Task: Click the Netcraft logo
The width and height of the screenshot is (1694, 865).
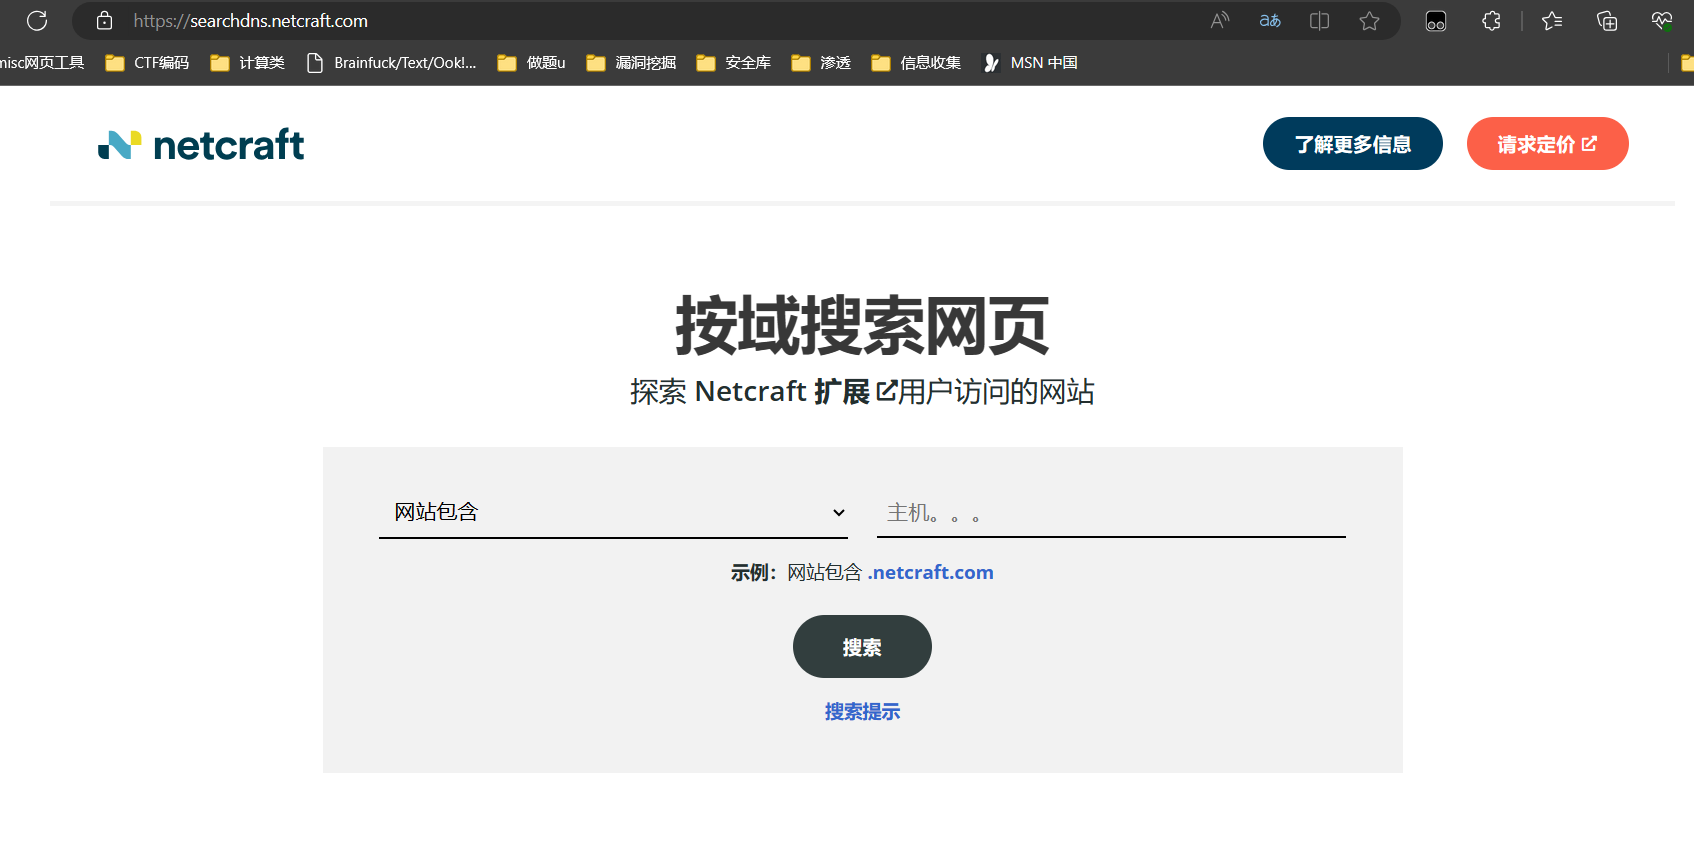Action: click(x=201, y=145)
